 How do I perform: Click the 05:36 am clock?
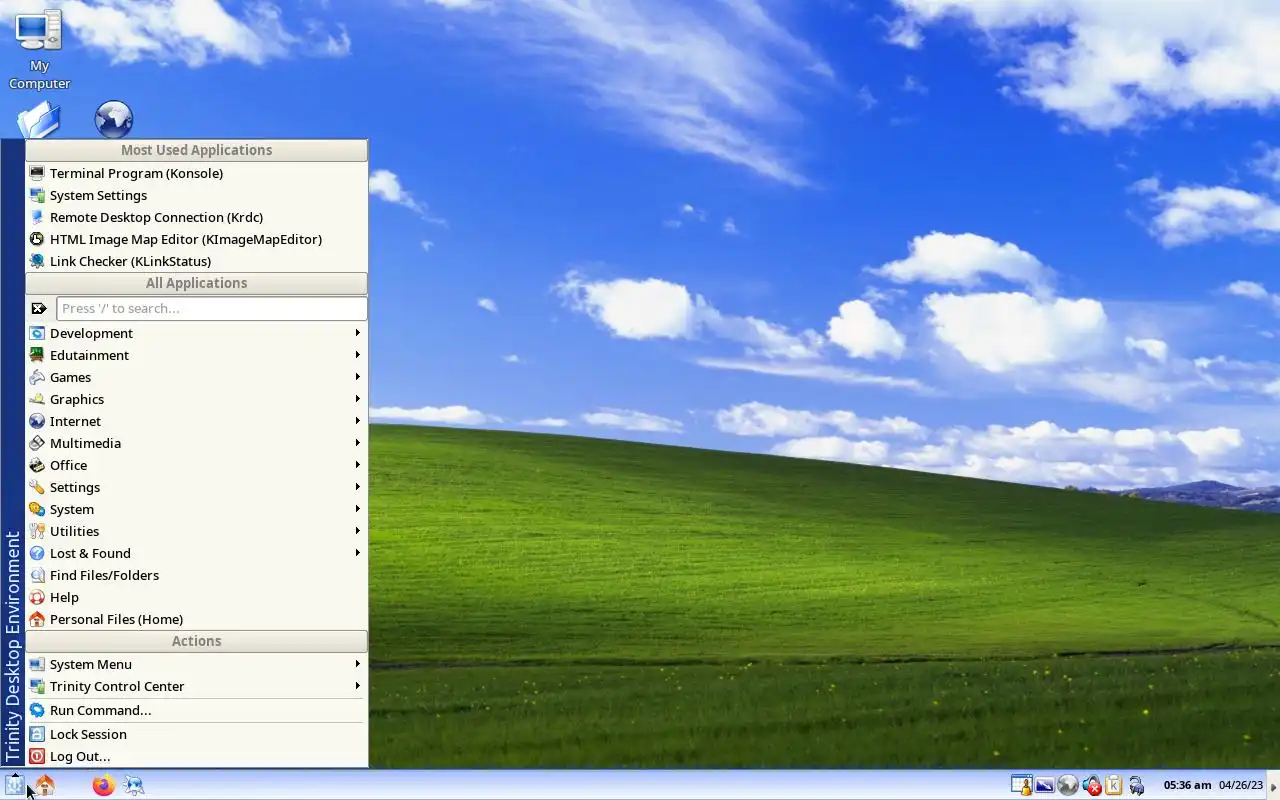[1187, 785]
